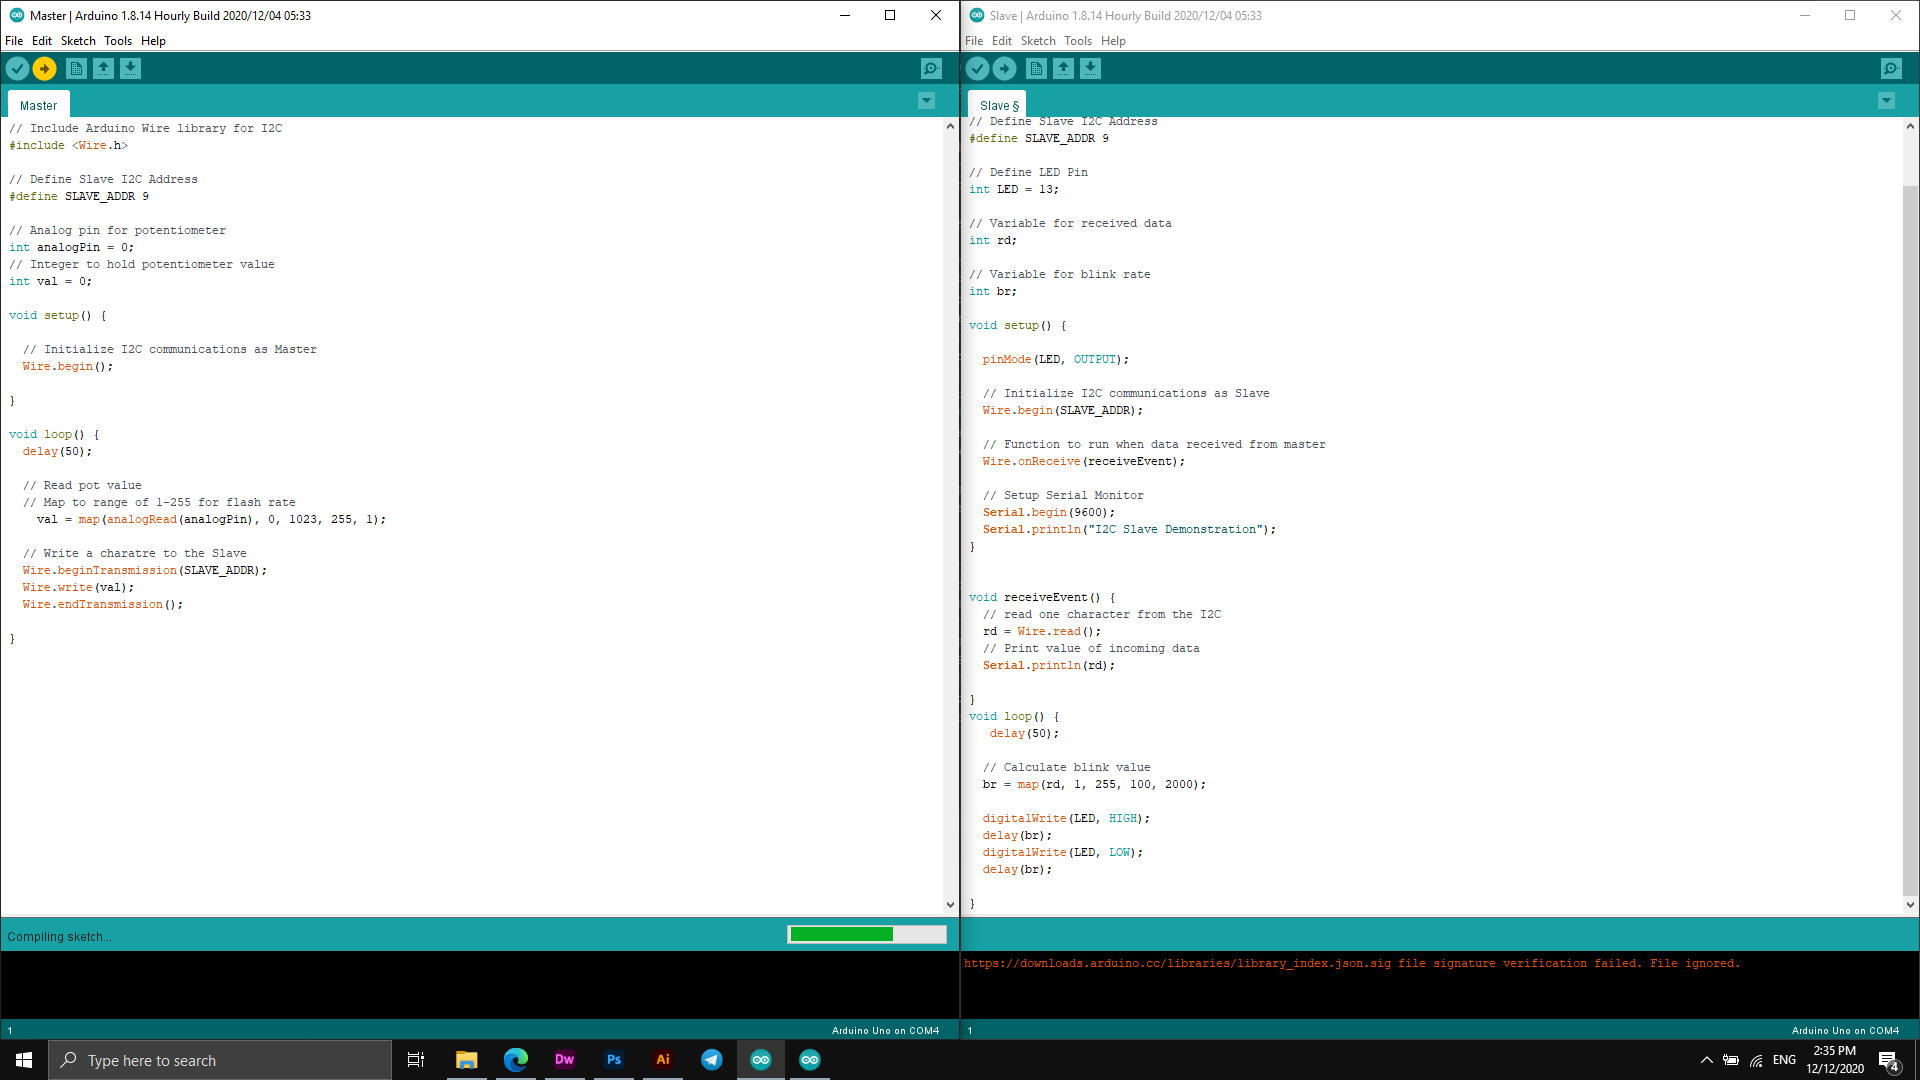Open Sketch menu in Master window

pos(78,41)
